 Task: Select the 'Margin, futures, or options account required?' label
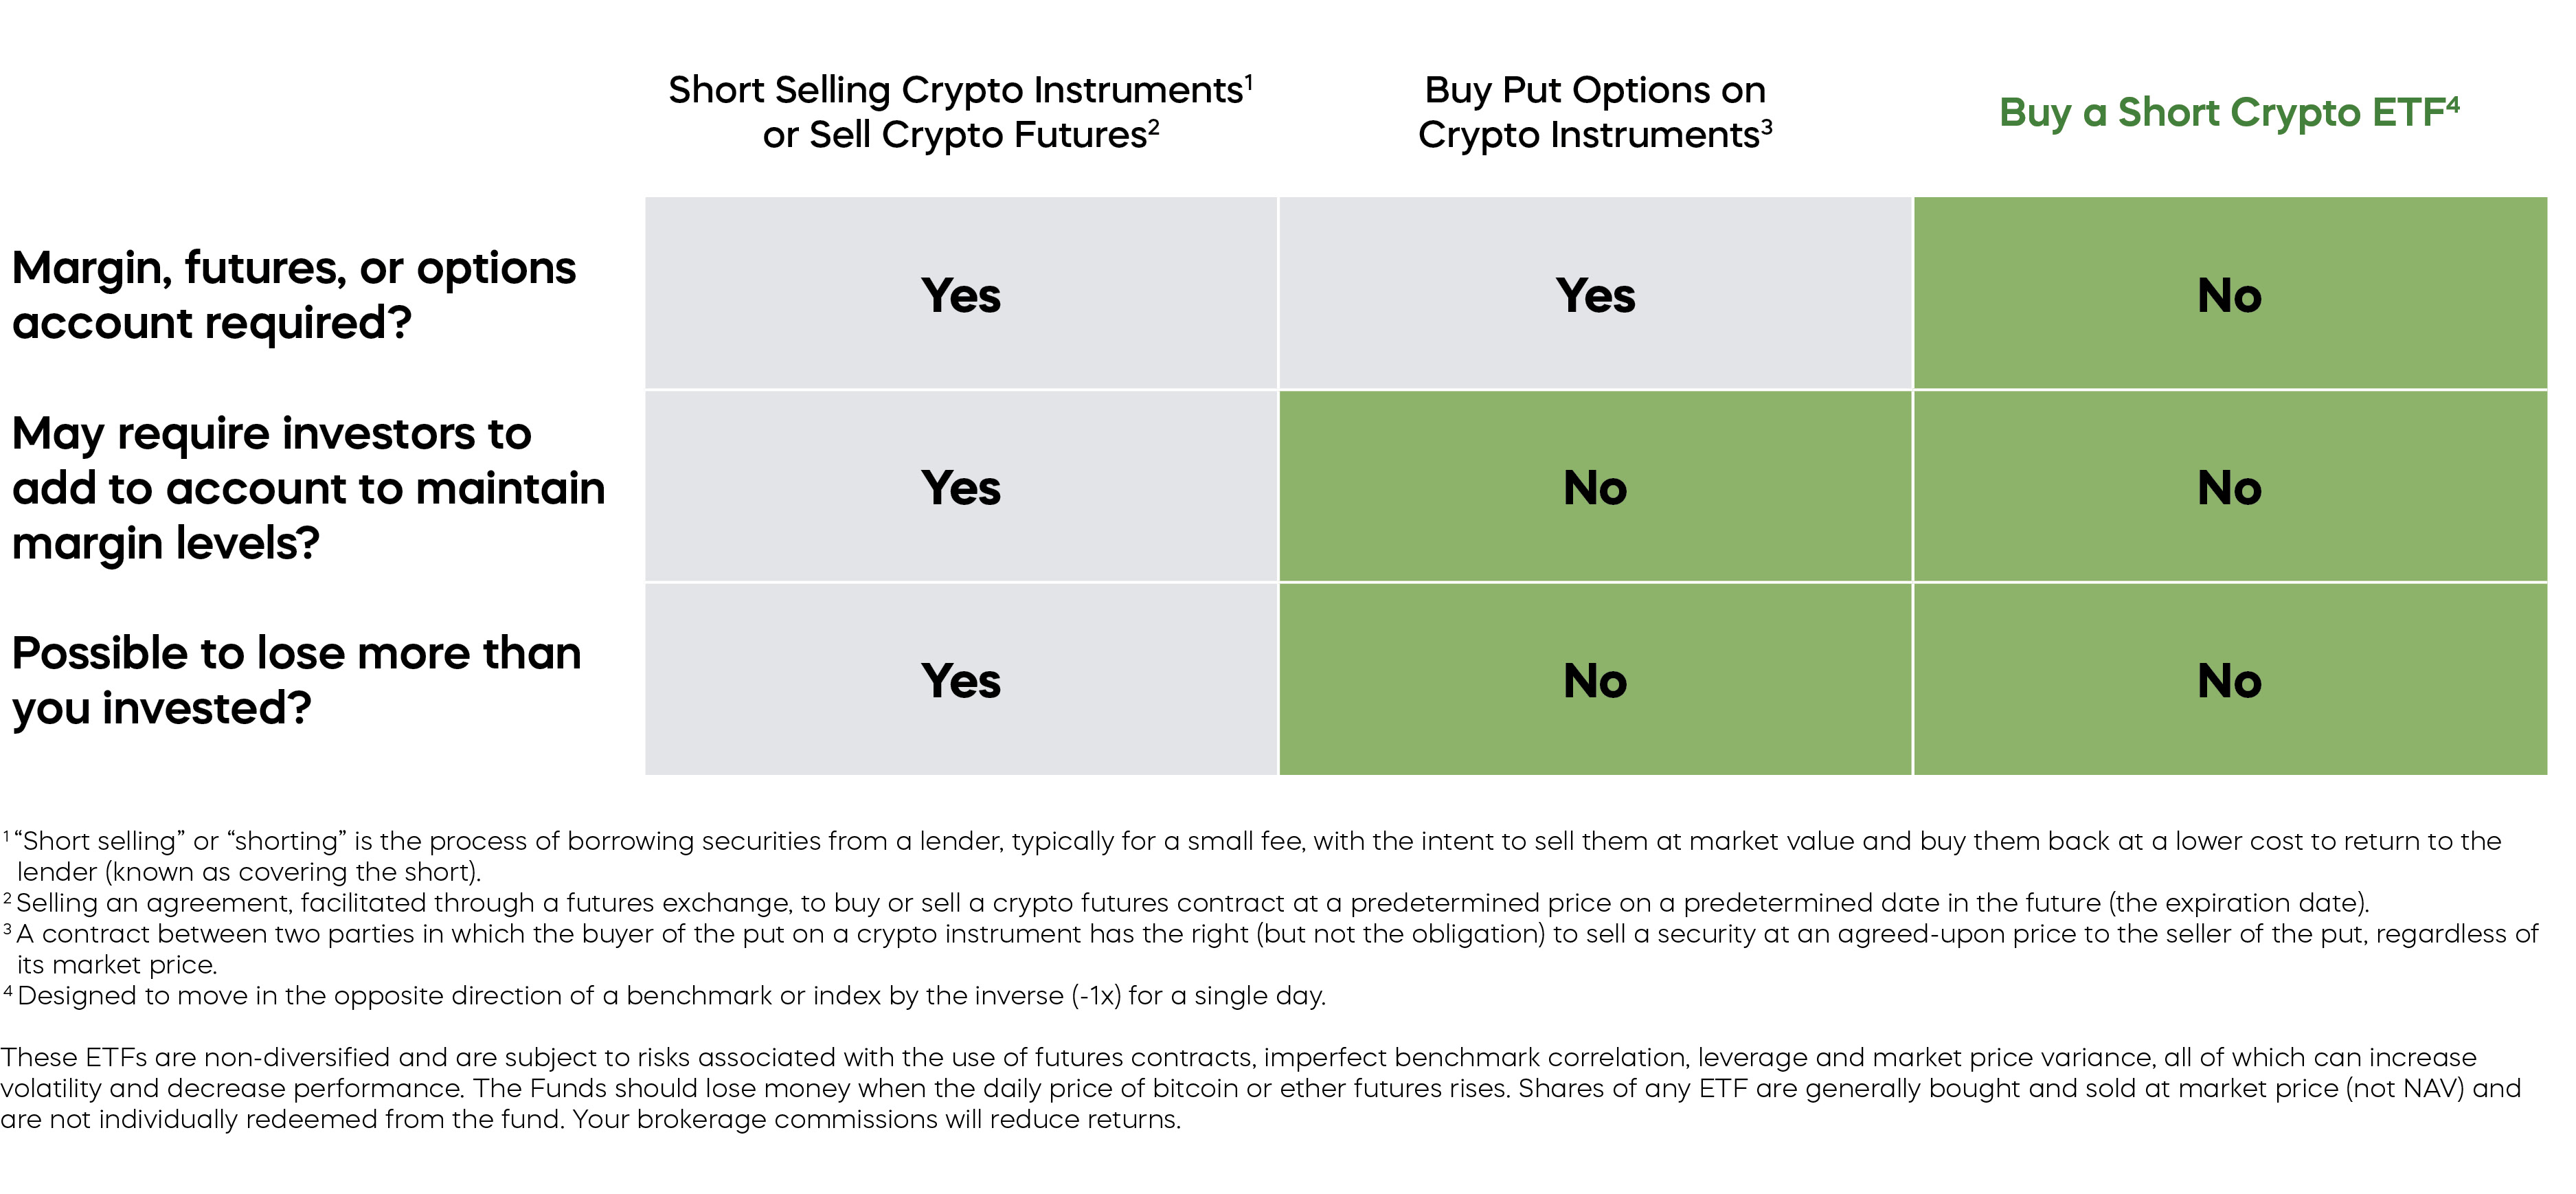pos(294,294)
